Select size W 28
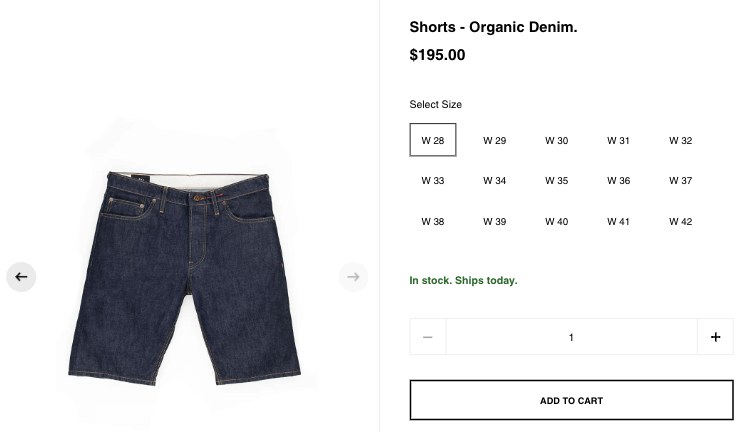This screenshot has width=748, height=432. [x=433, y=141]
